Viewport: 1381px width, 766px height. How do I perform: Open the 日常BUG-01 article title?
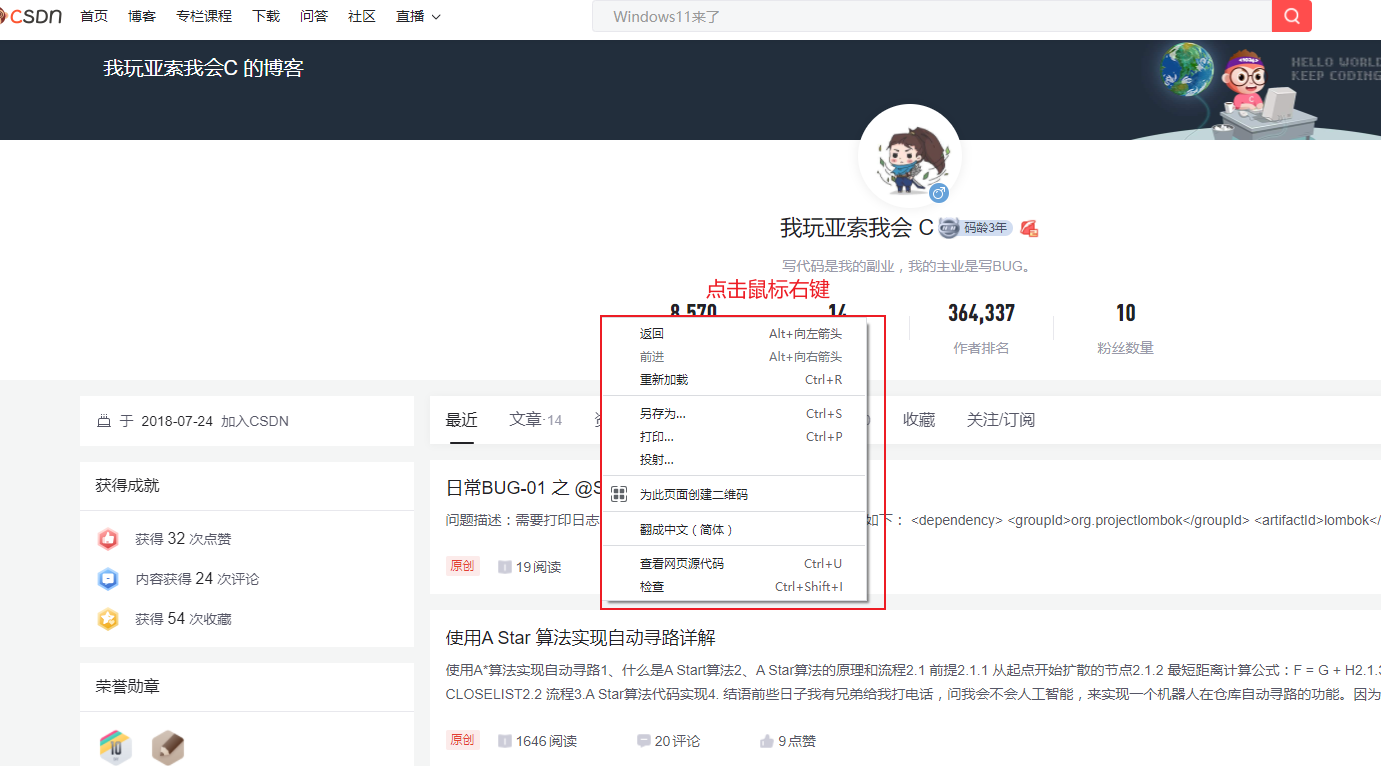tap(524, 488)
